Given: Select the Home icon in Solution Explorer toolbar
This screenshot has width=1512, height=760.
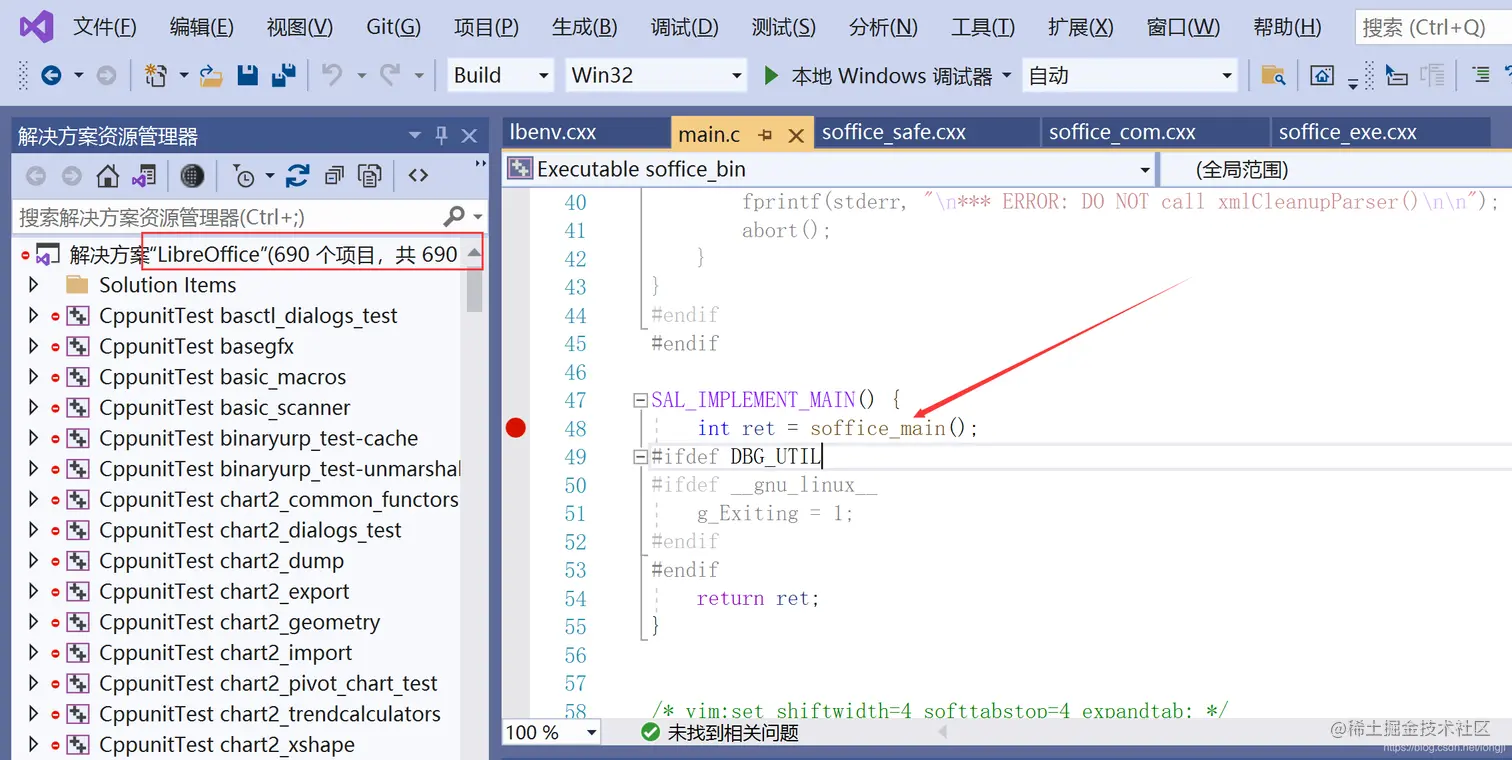Looking at the screenshot, I should tap(108, 175).
